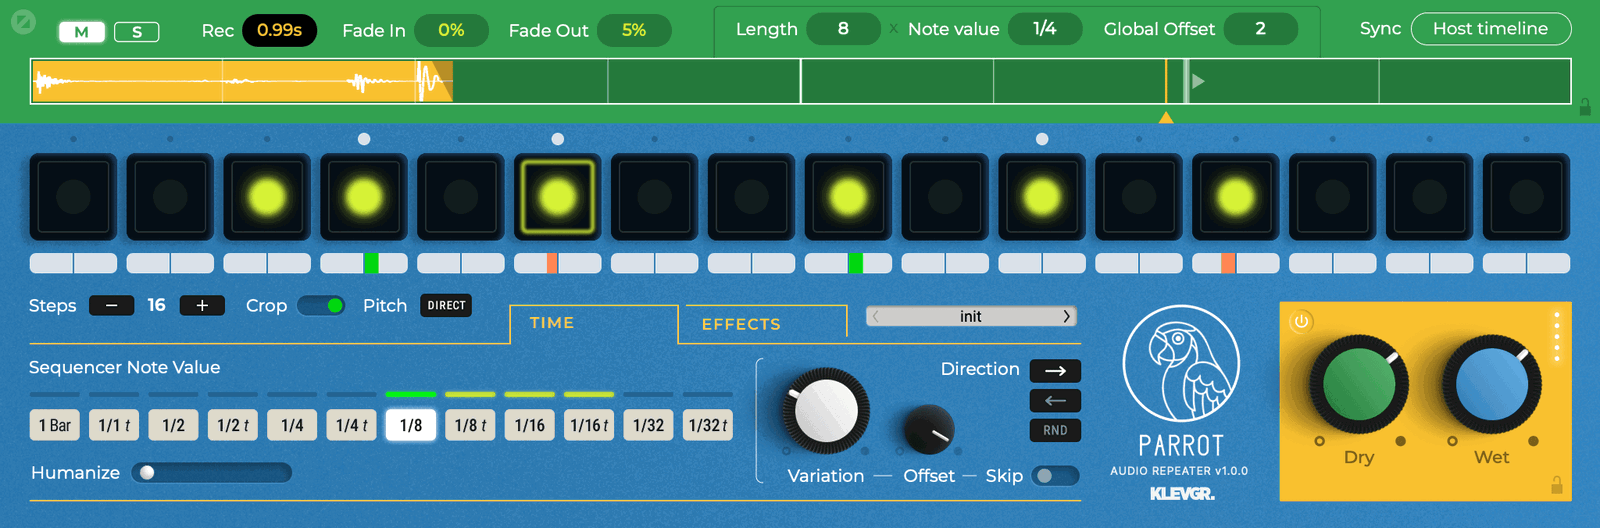1600x528 pixels.
Task: Open the Sync Host timeline dropdown
Action: point(1490,29)
